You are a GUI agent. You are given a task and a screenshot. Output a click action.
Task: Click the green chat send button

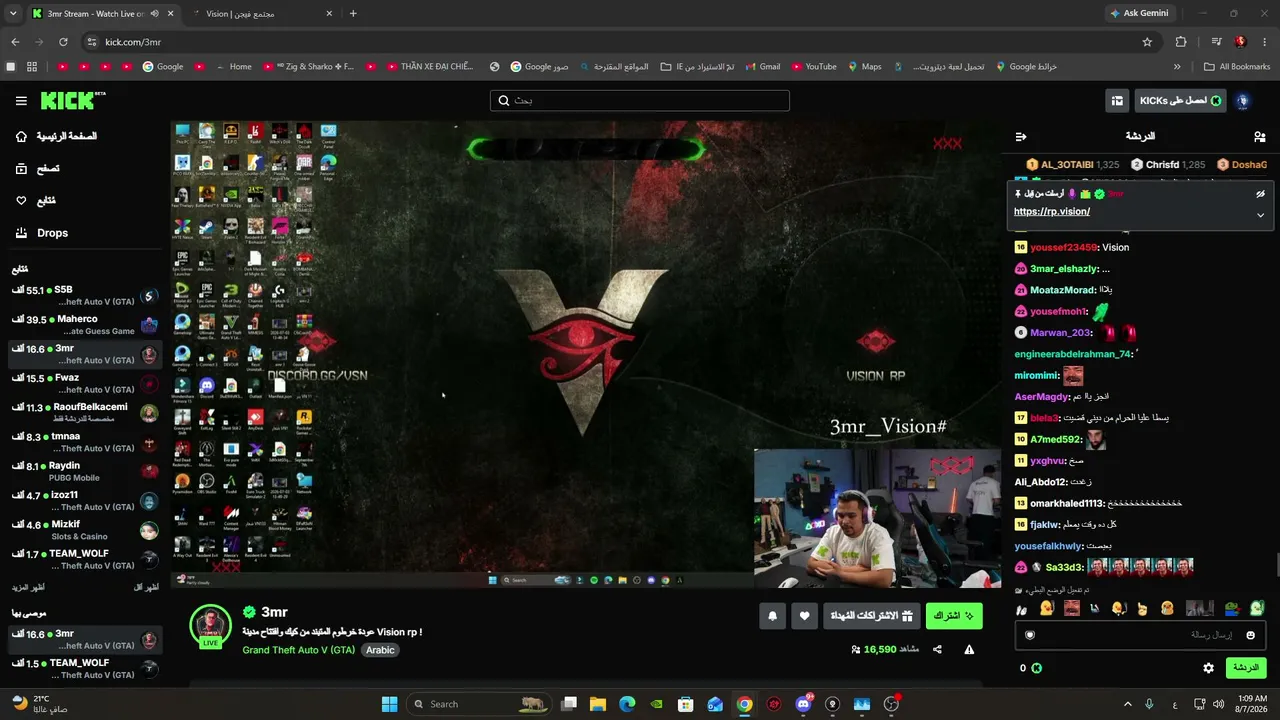click(1245, 668)
